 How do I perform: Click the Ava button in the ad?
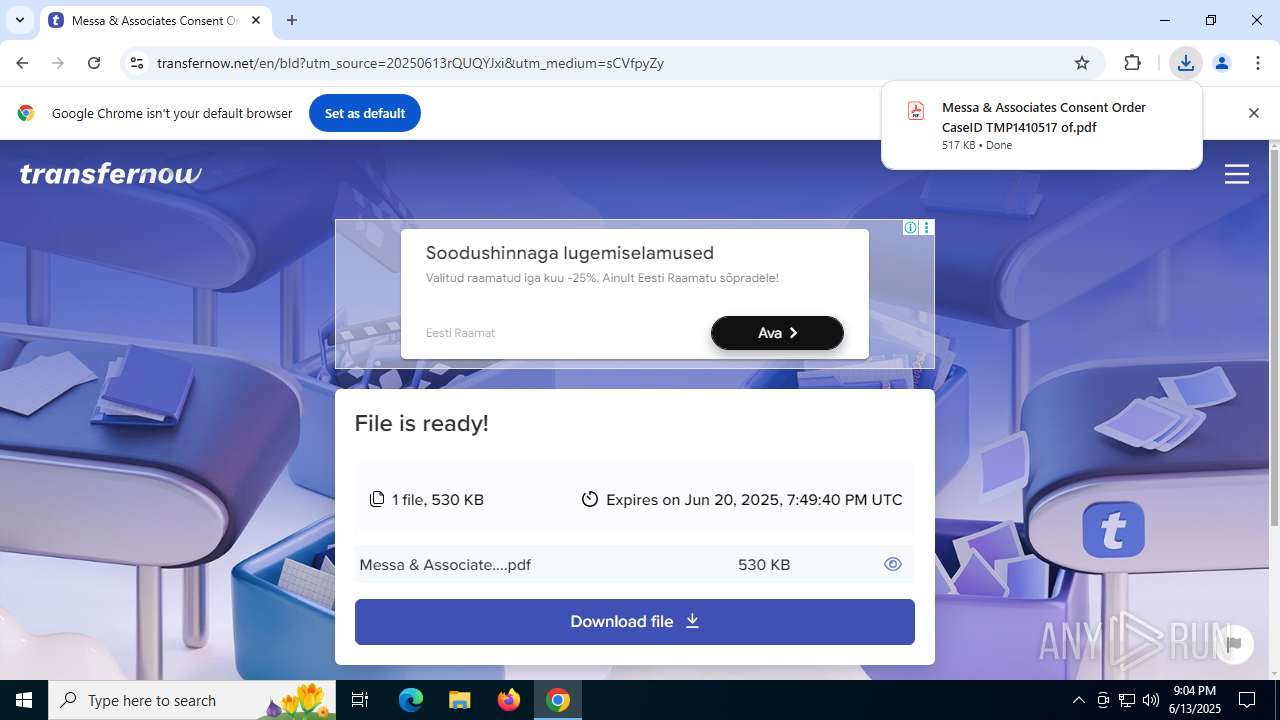point(777,333)
